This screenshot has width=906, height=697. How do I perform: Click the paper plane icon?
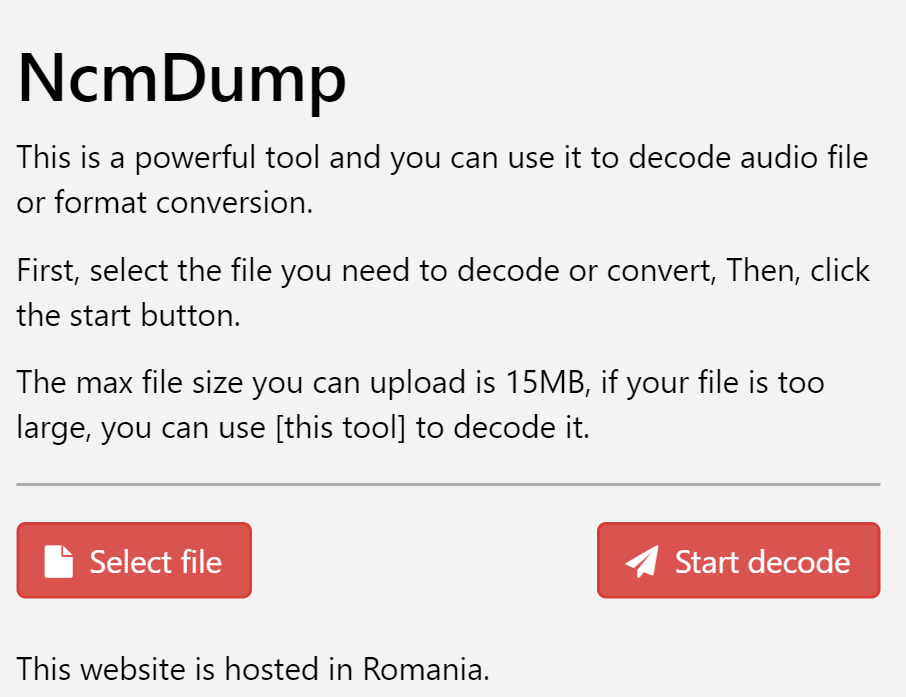[x=641, y=561]
